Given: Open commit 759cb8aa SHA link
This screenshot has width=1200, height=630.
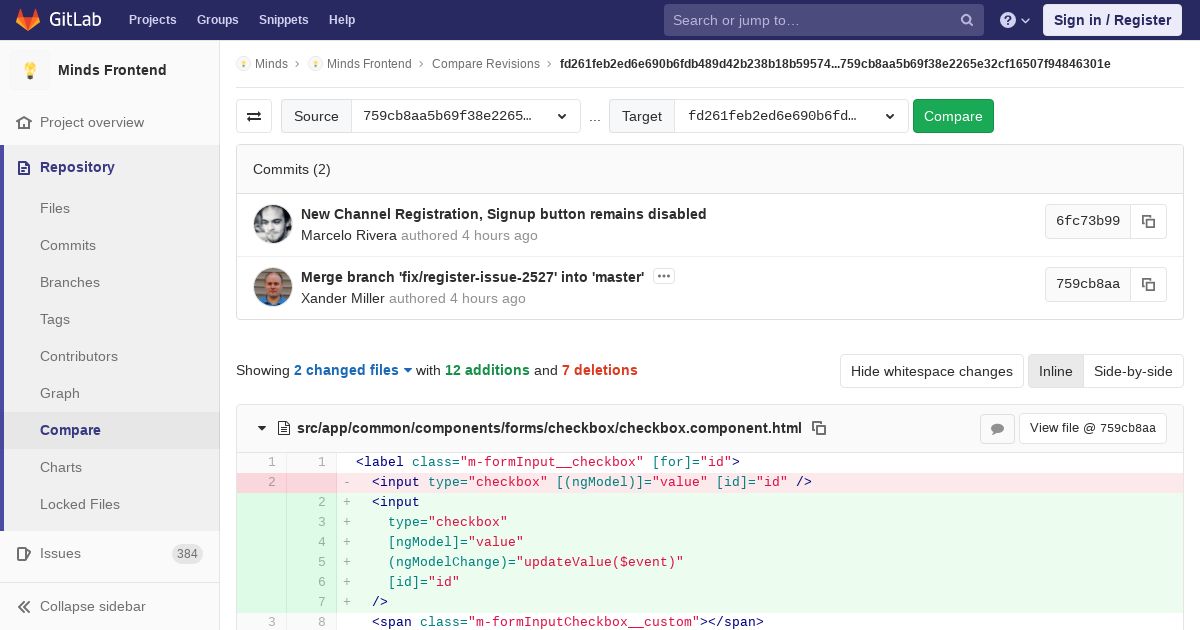Looking at the screenshot, I should (1088, 284).
